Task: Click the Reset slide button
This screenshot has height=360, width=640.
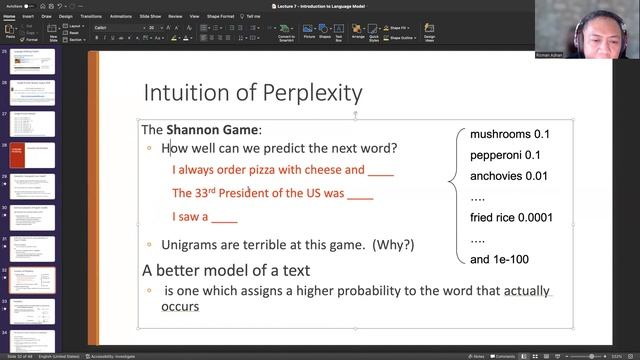Action: pos(71,33)
